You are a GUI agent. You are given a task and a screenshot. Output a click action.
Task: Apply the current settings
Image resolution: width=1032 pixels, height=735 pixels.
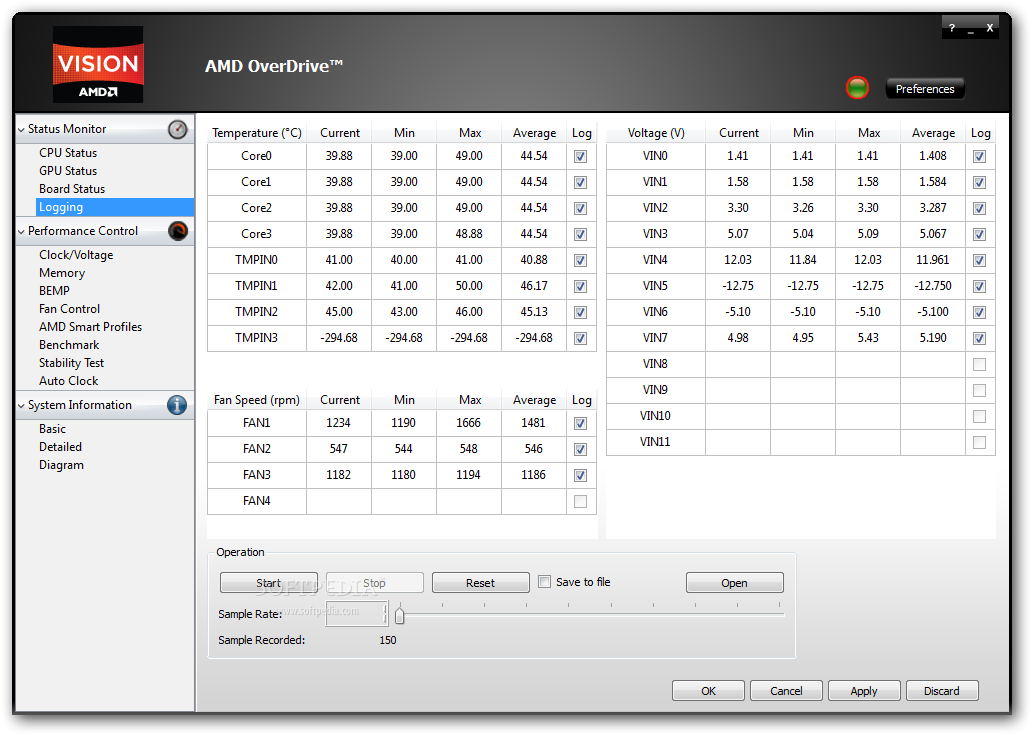pyautogui.click(x=864, y=691)
